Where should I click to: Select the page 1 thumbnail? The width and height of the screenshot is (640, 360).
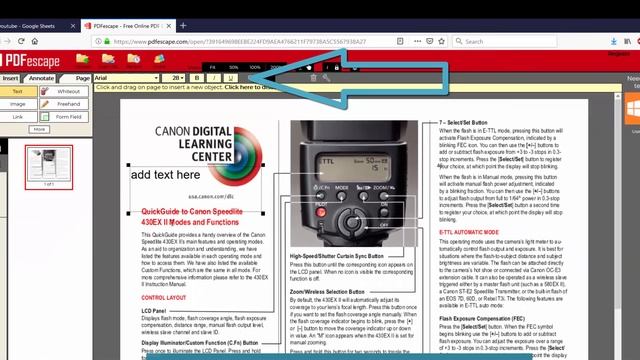tap(49, 167)
